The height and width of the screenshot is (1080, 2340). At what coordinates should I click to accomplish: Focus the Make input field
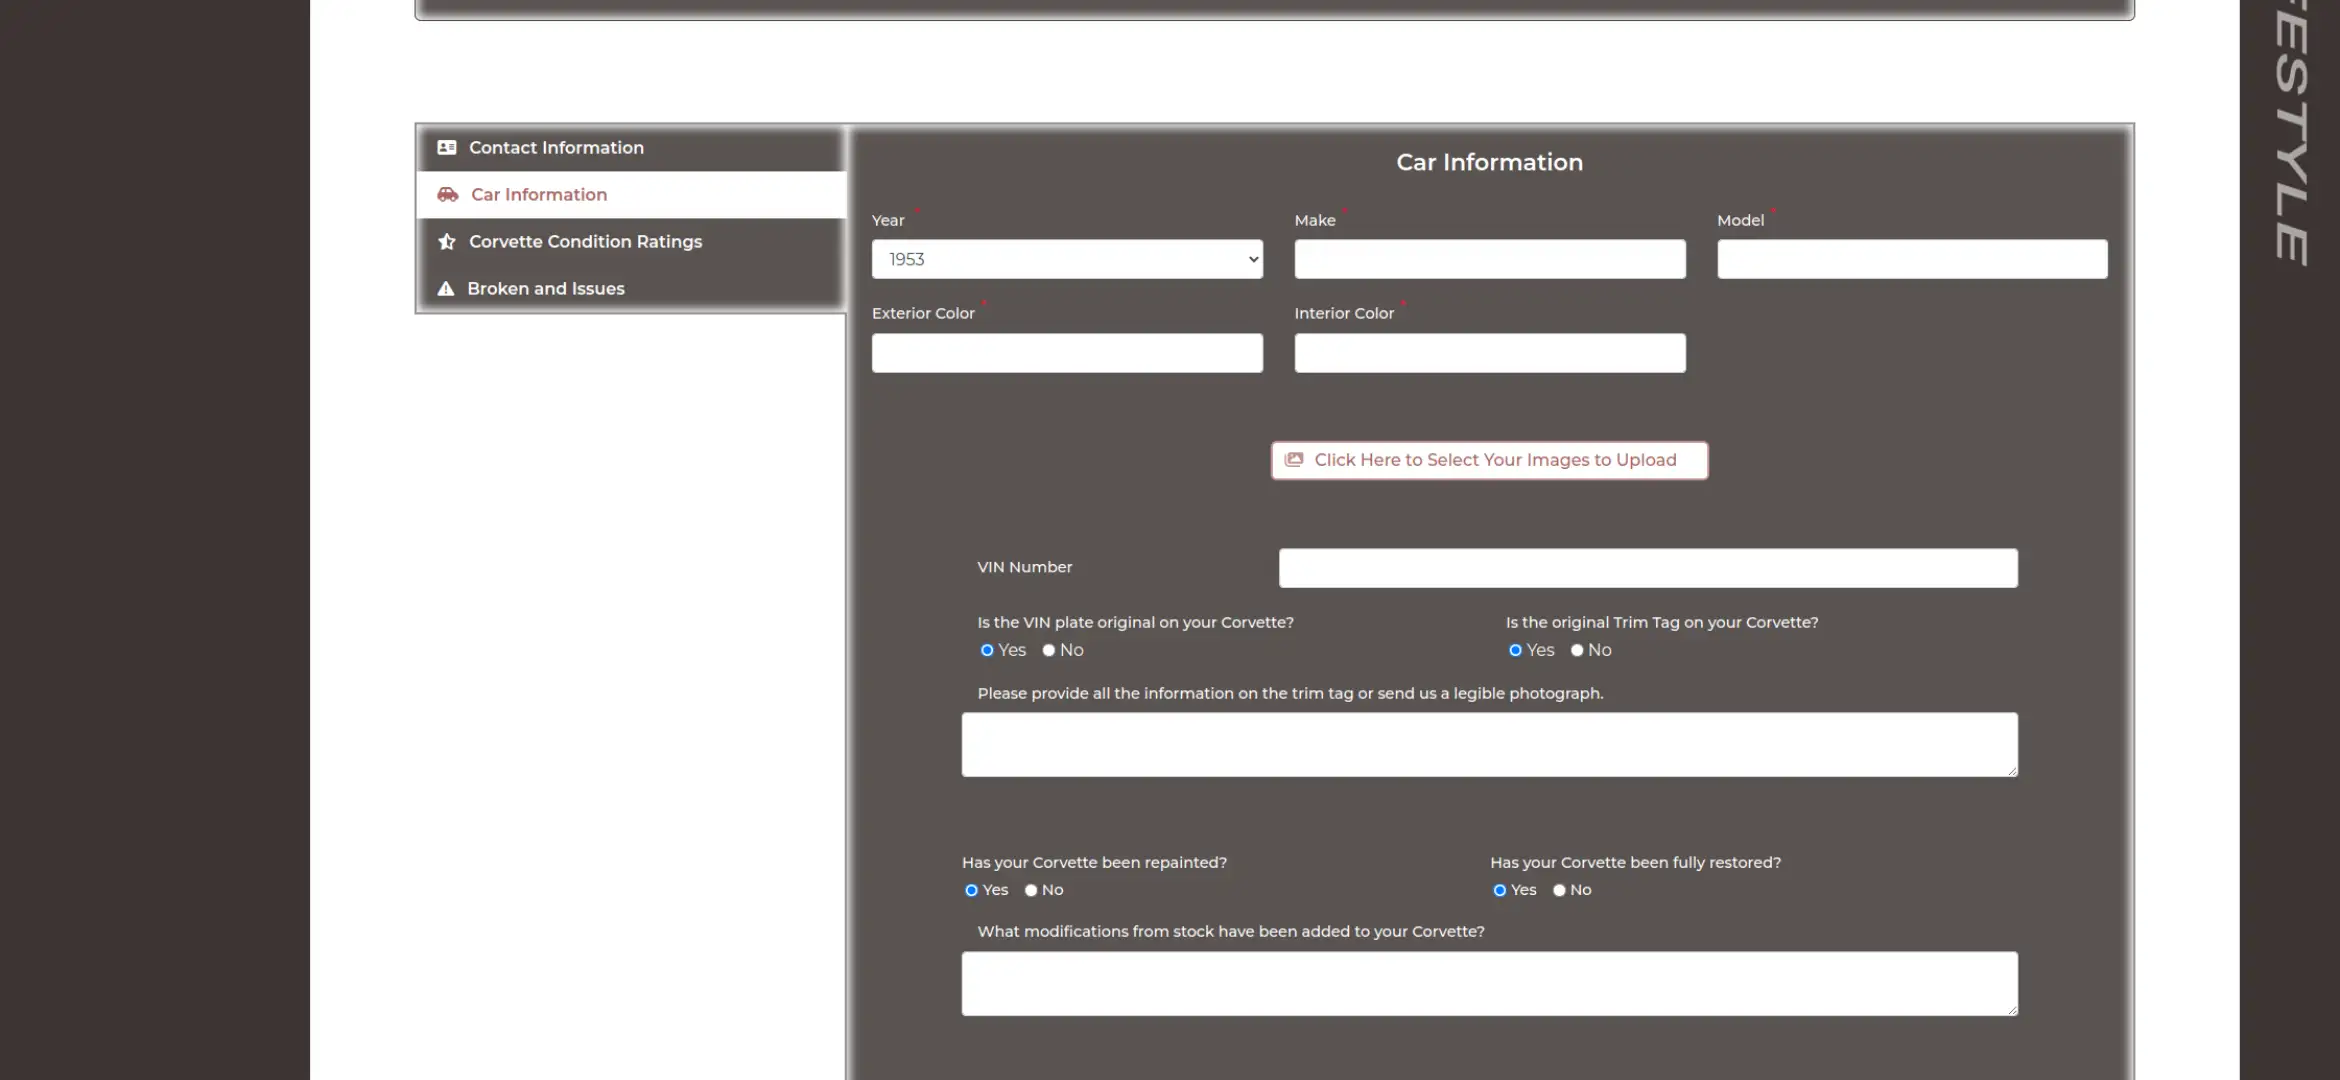coord(1490,259)
